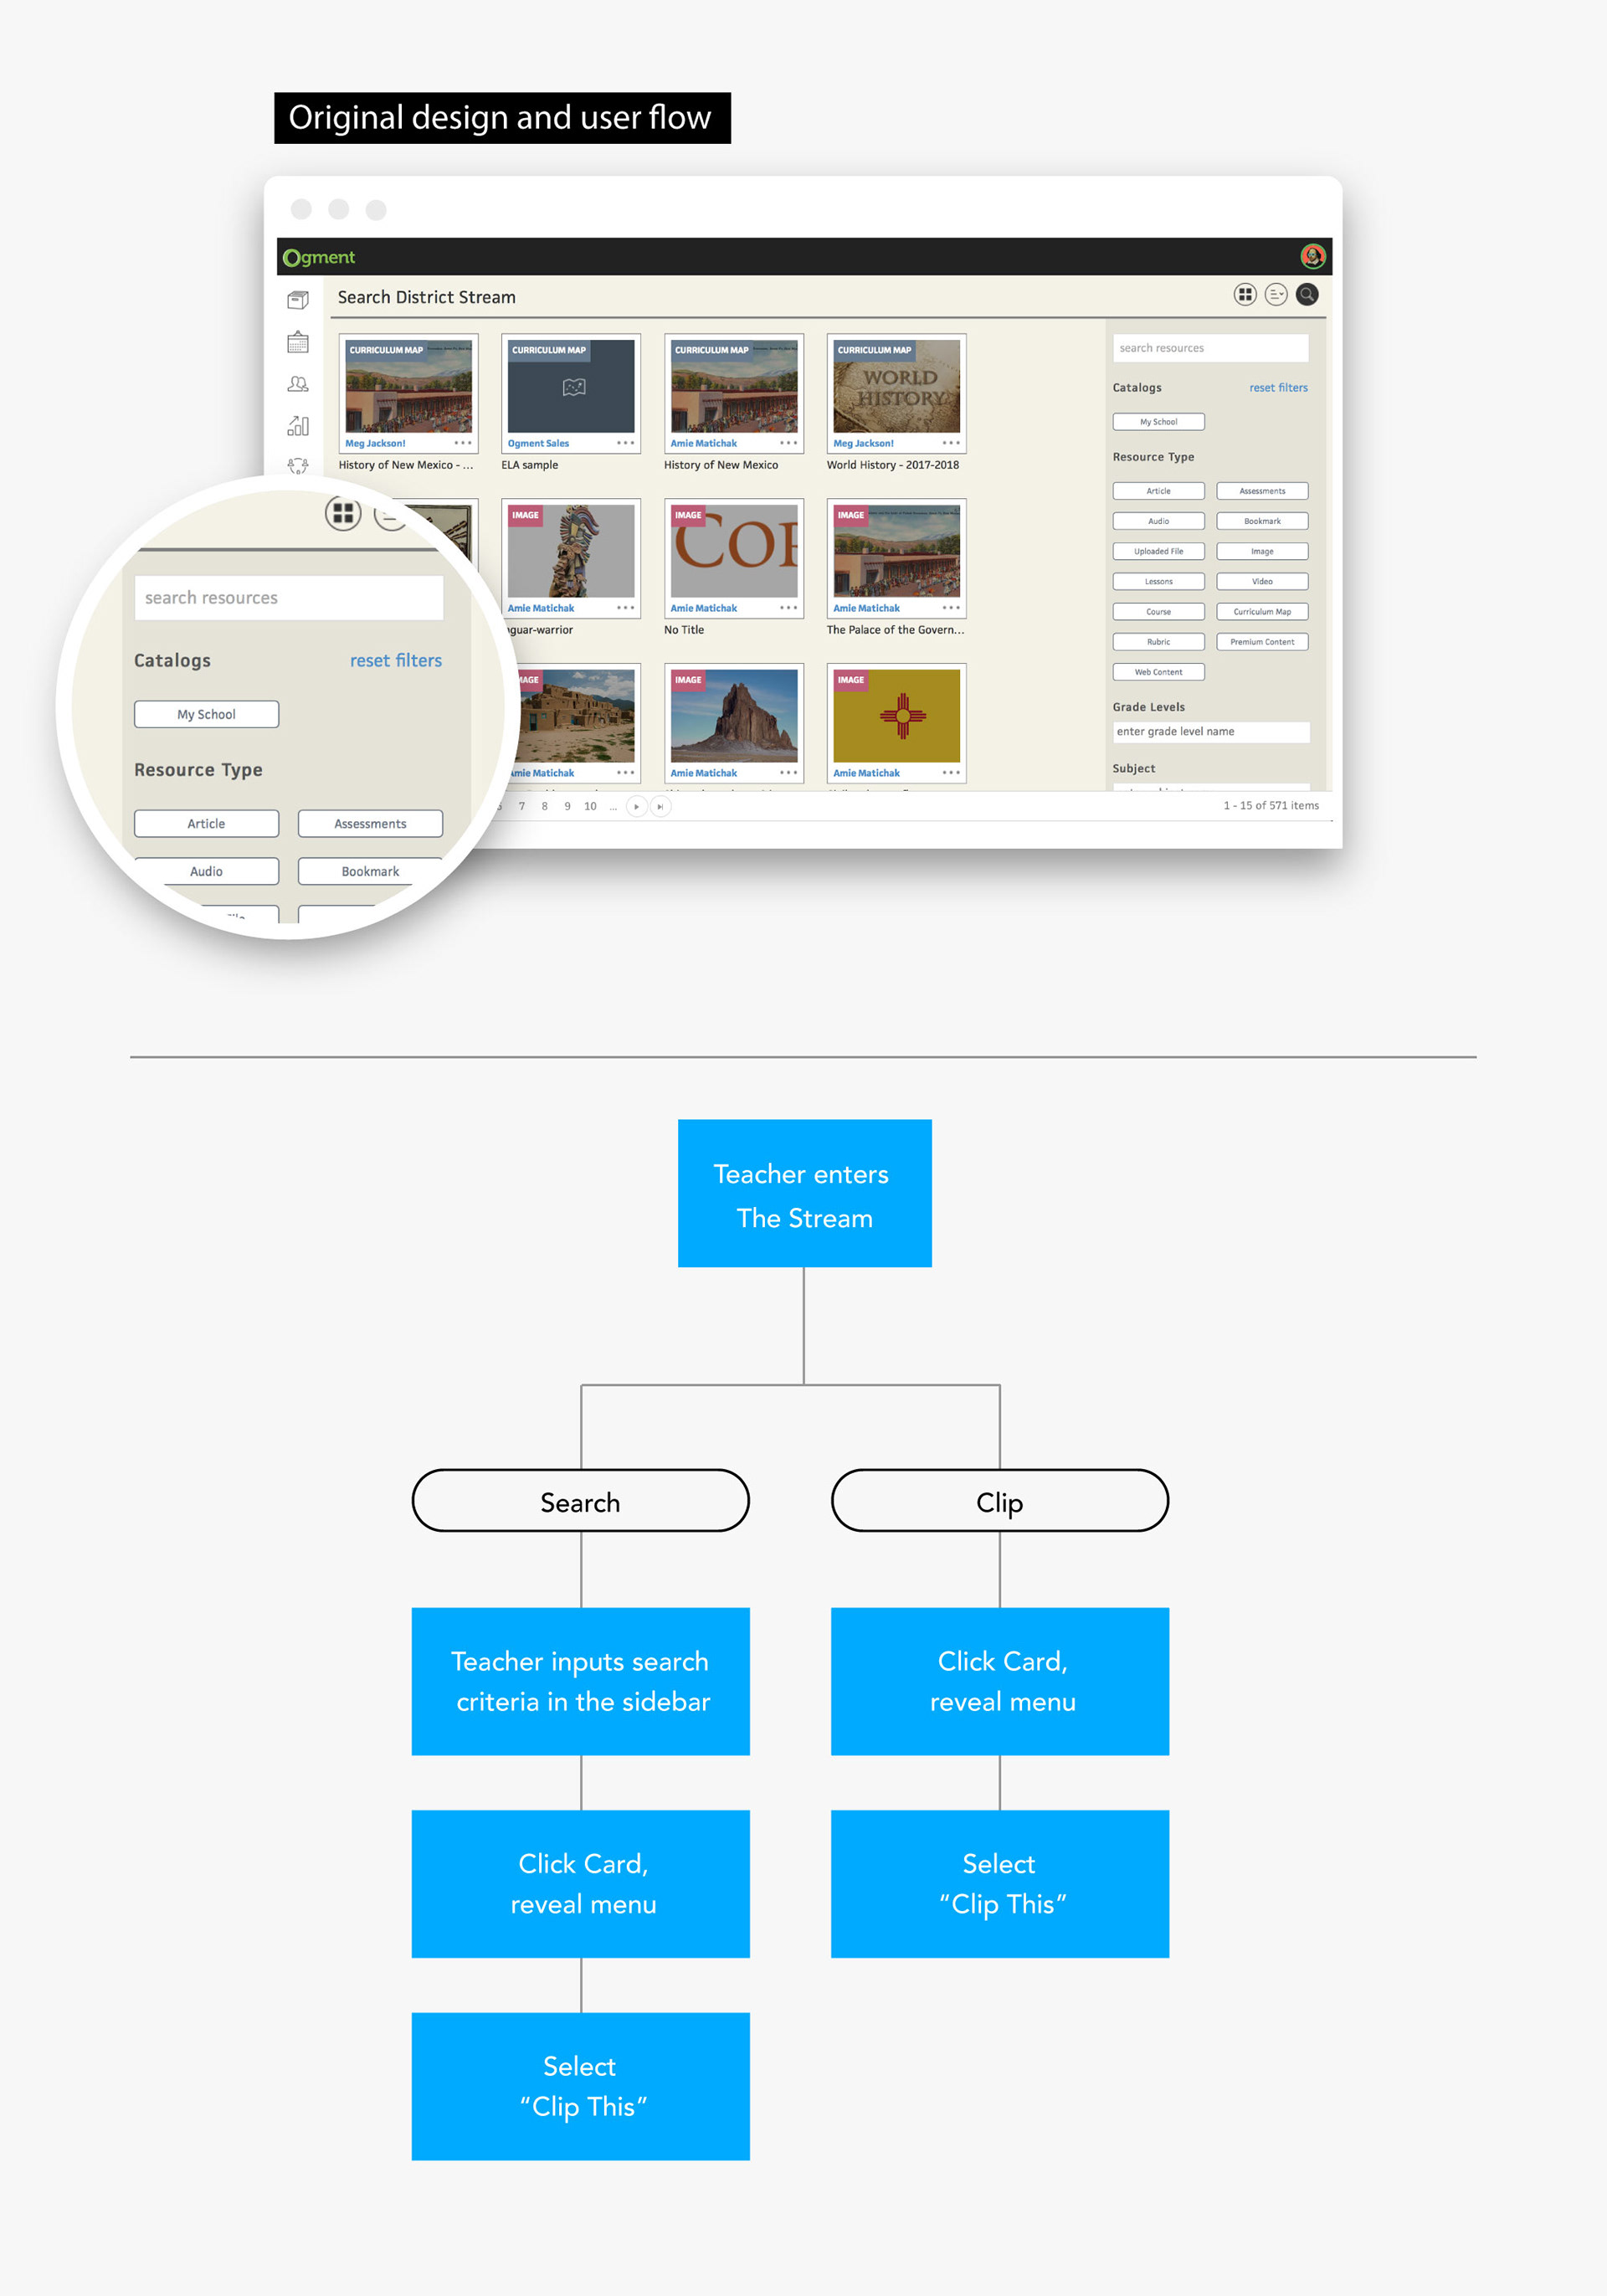
Task: Open ellipsis menu on pueblo image card
Action: click(x=625, y=773)
